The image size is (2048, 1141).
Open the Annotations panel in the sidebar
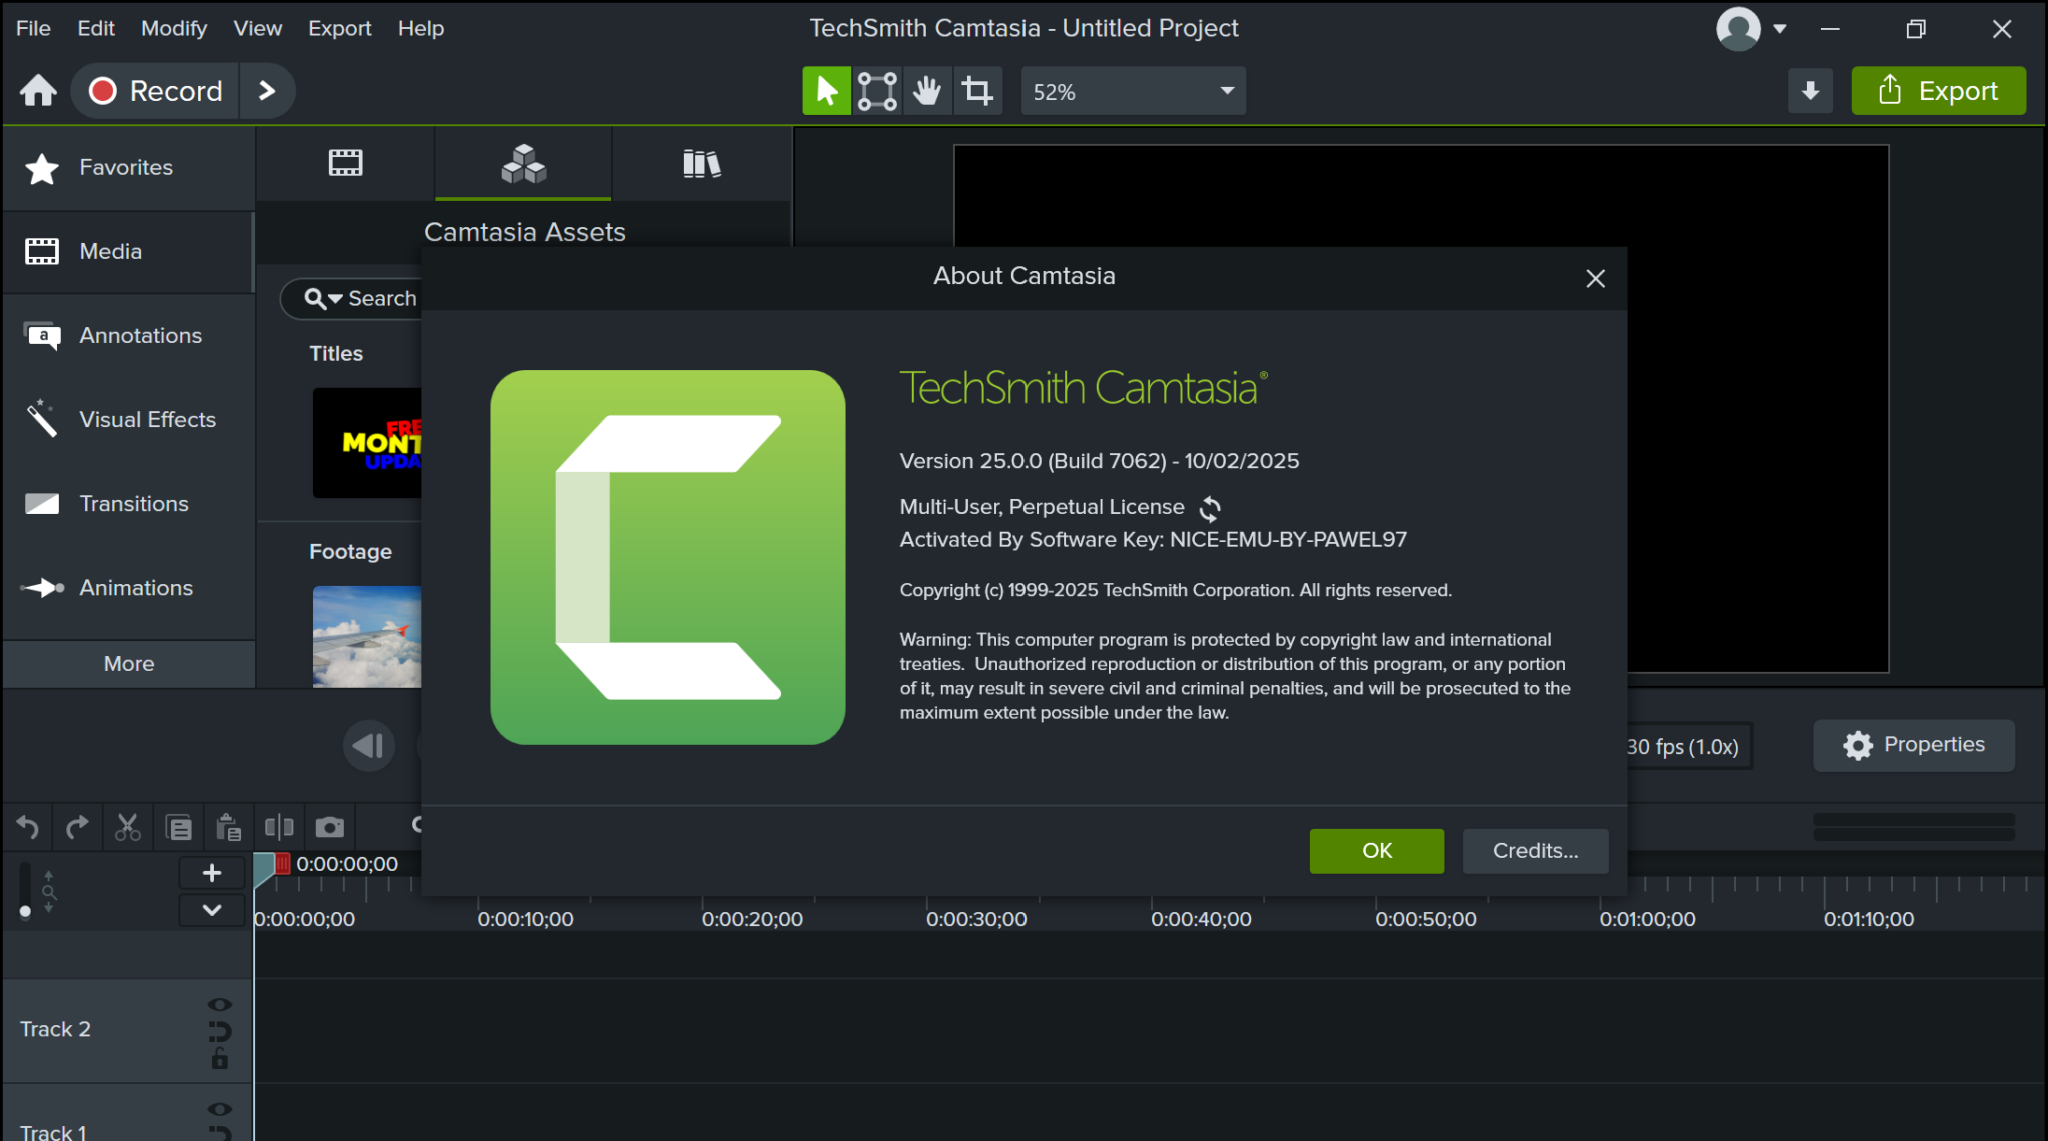[x=140, y=335]
